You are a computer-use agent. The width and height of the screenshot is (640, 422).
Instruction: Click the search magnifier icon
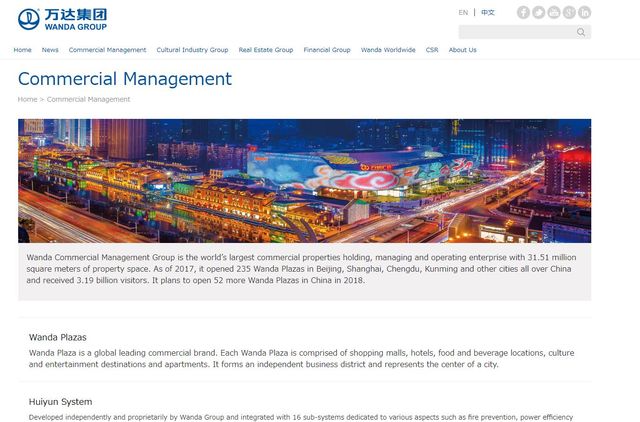pyautogui.click(x=581, y=32)
